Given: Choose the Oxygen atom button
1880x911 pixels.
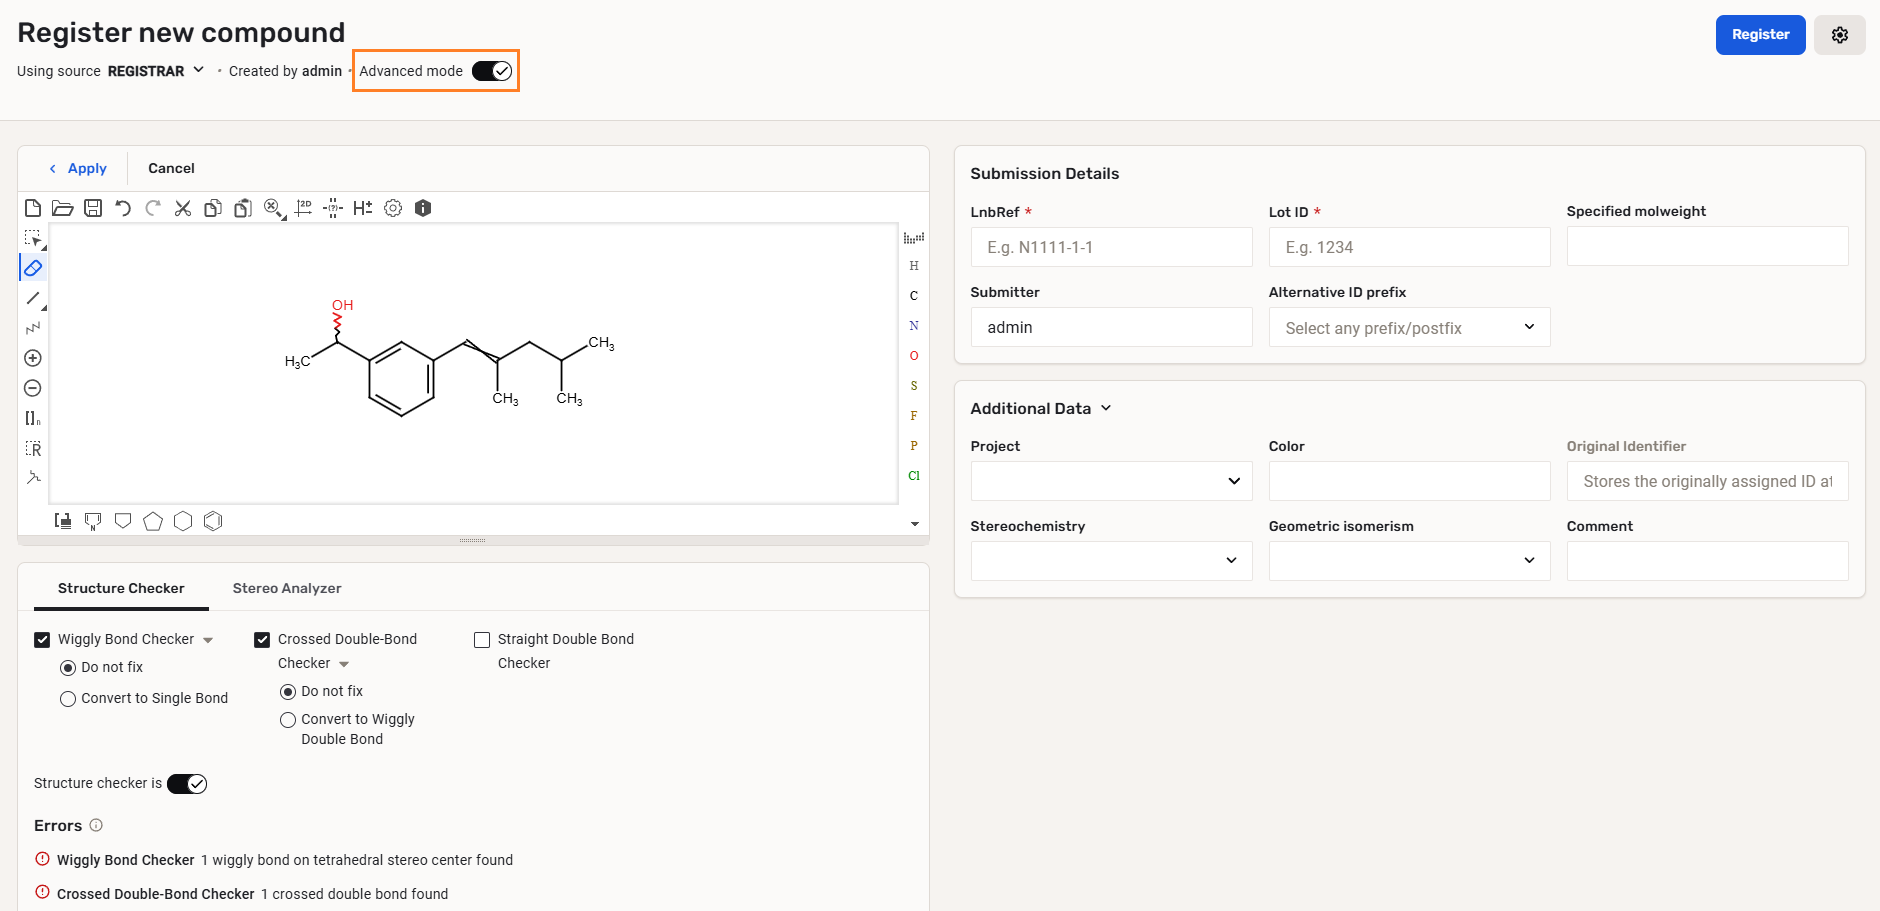Looking at the screenshot, I should point(913,356).
